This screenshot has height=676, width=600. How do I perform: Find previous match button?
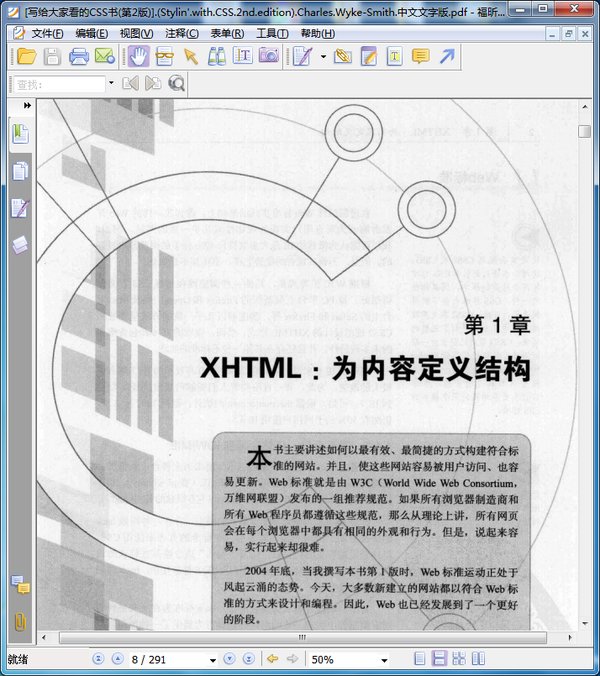[x=130, y=83]
